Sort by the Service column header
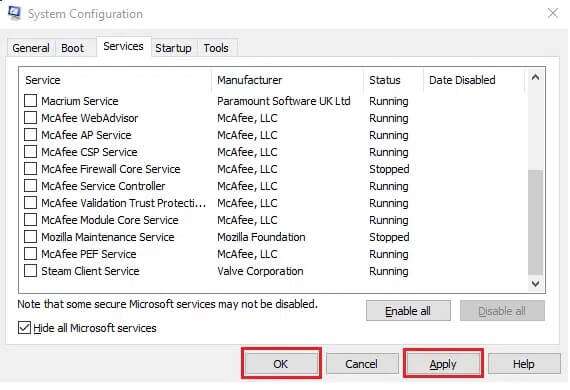 116,80
